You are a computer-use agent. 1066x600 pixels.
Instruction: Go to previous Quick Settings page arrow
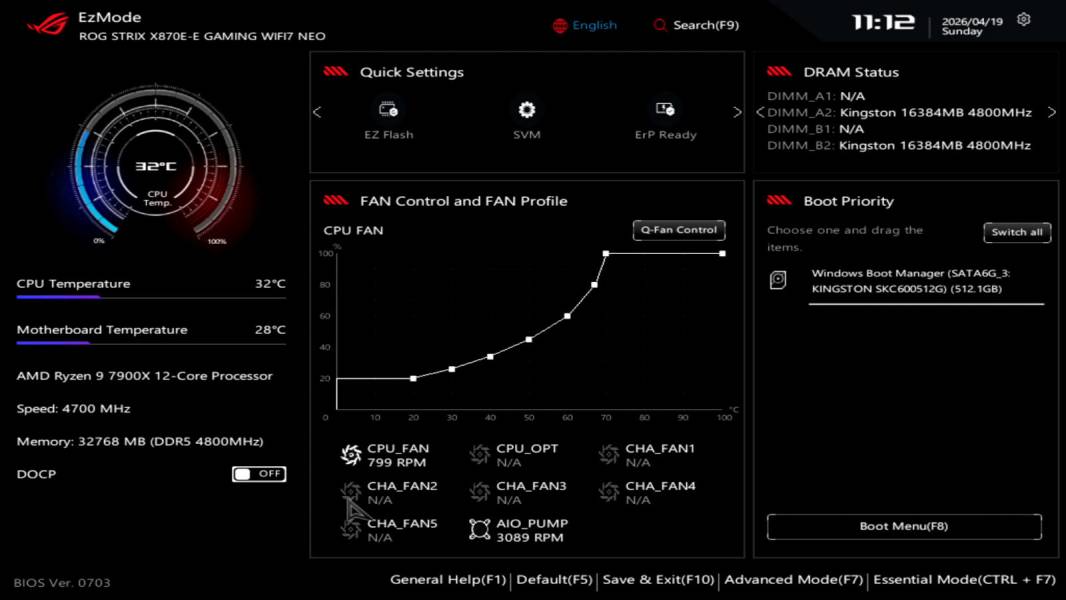tap(317, 112)
